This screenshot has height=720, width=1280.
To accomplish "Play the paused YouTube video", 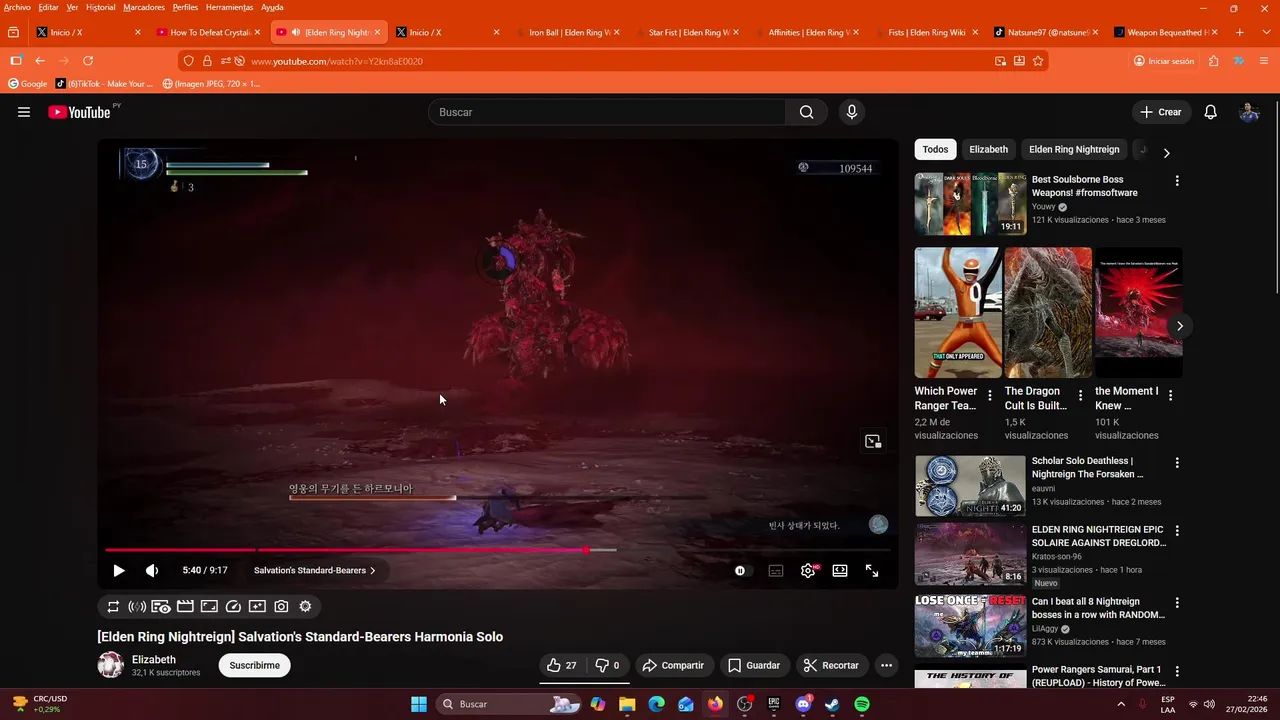I will click(x=118, y=571).
